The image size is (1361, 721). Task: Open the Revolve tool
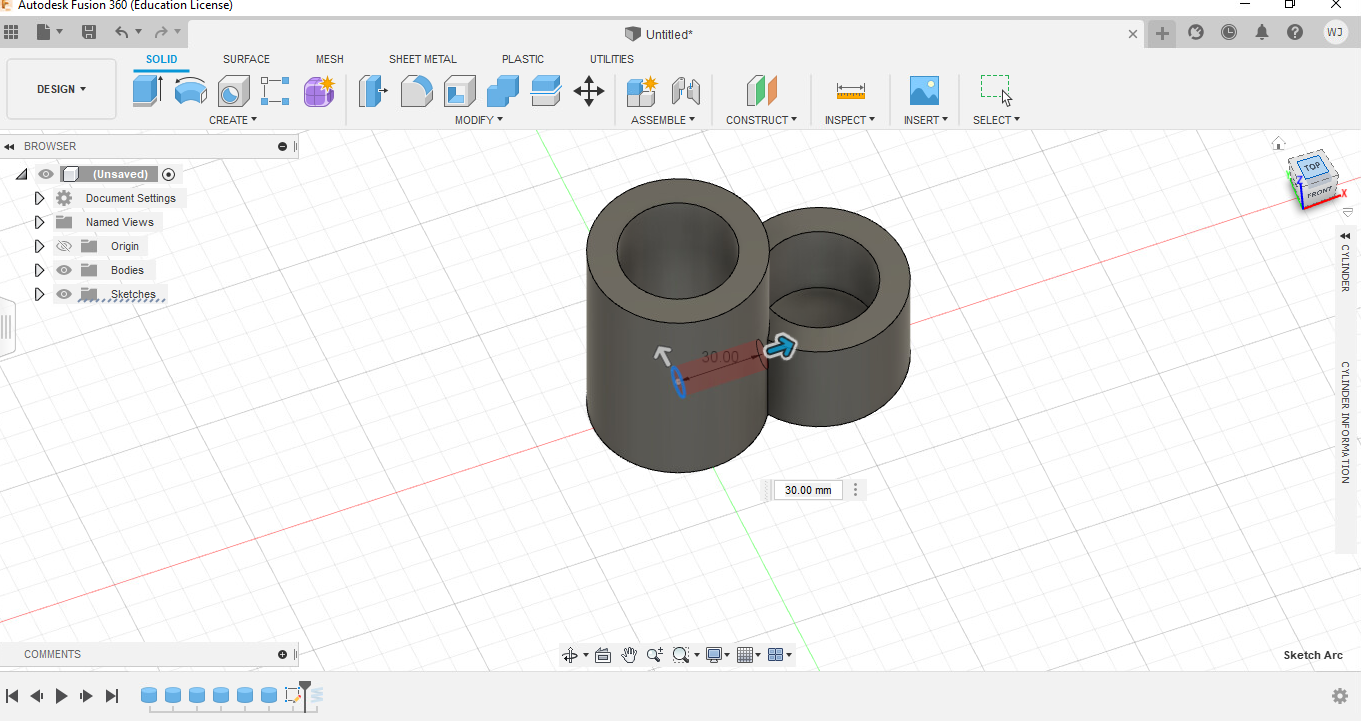(190, 91)
